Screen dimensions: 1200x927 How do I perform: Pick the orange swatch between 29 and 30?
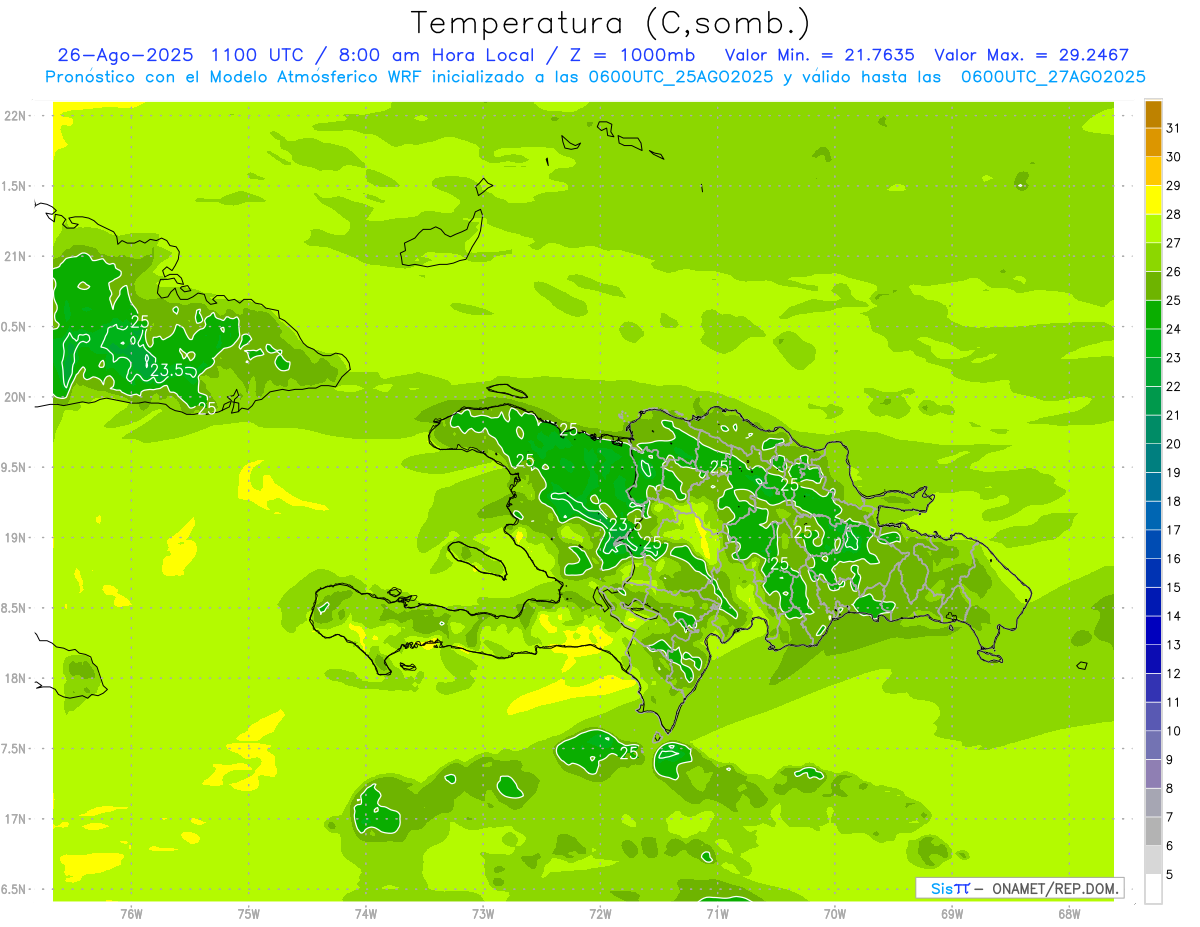[x=1153, y=172]
